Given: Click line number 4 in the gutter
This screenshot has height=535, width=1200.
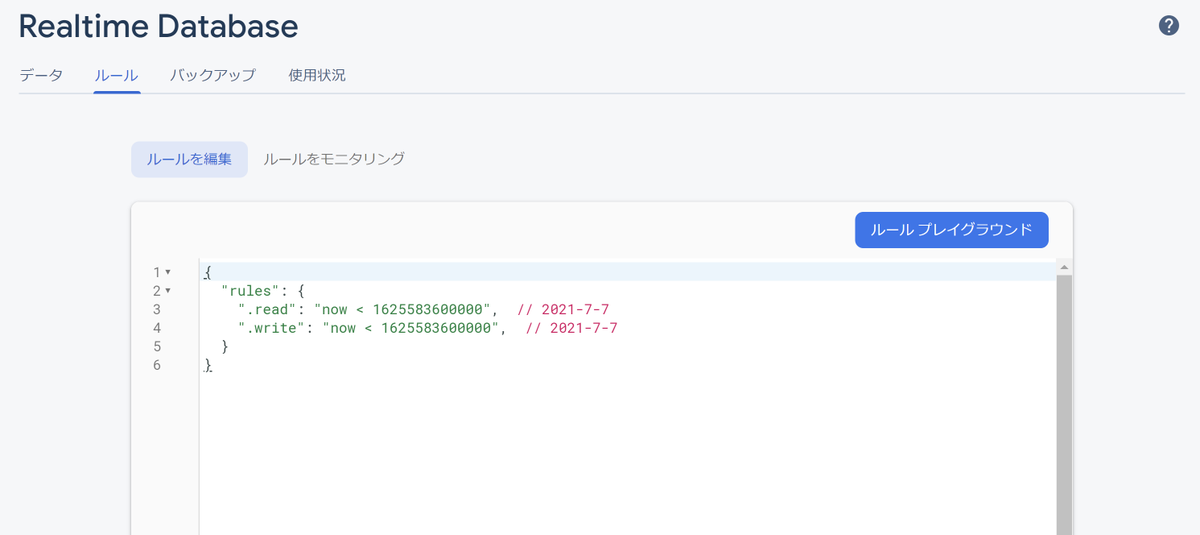Looking at the screenshot, I should click(157, 328).
